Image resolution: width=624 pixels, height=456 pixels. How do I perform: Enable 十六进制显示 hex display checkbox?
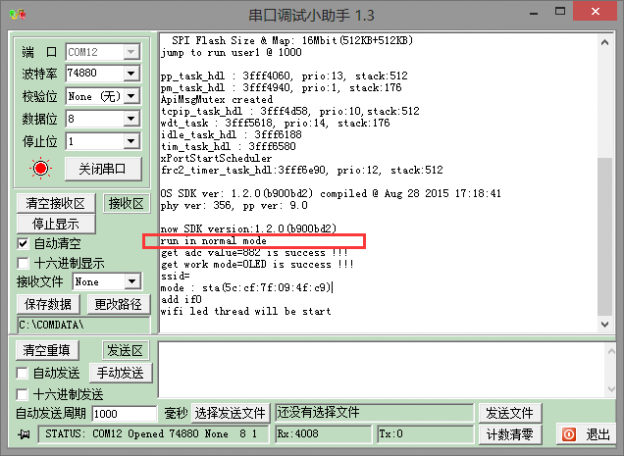[x=23, y=263]
